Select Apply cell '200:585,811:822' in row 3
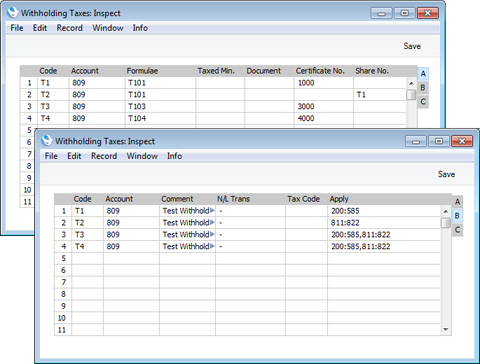This screenshot has width=480, height=364. tap(384, 235)
